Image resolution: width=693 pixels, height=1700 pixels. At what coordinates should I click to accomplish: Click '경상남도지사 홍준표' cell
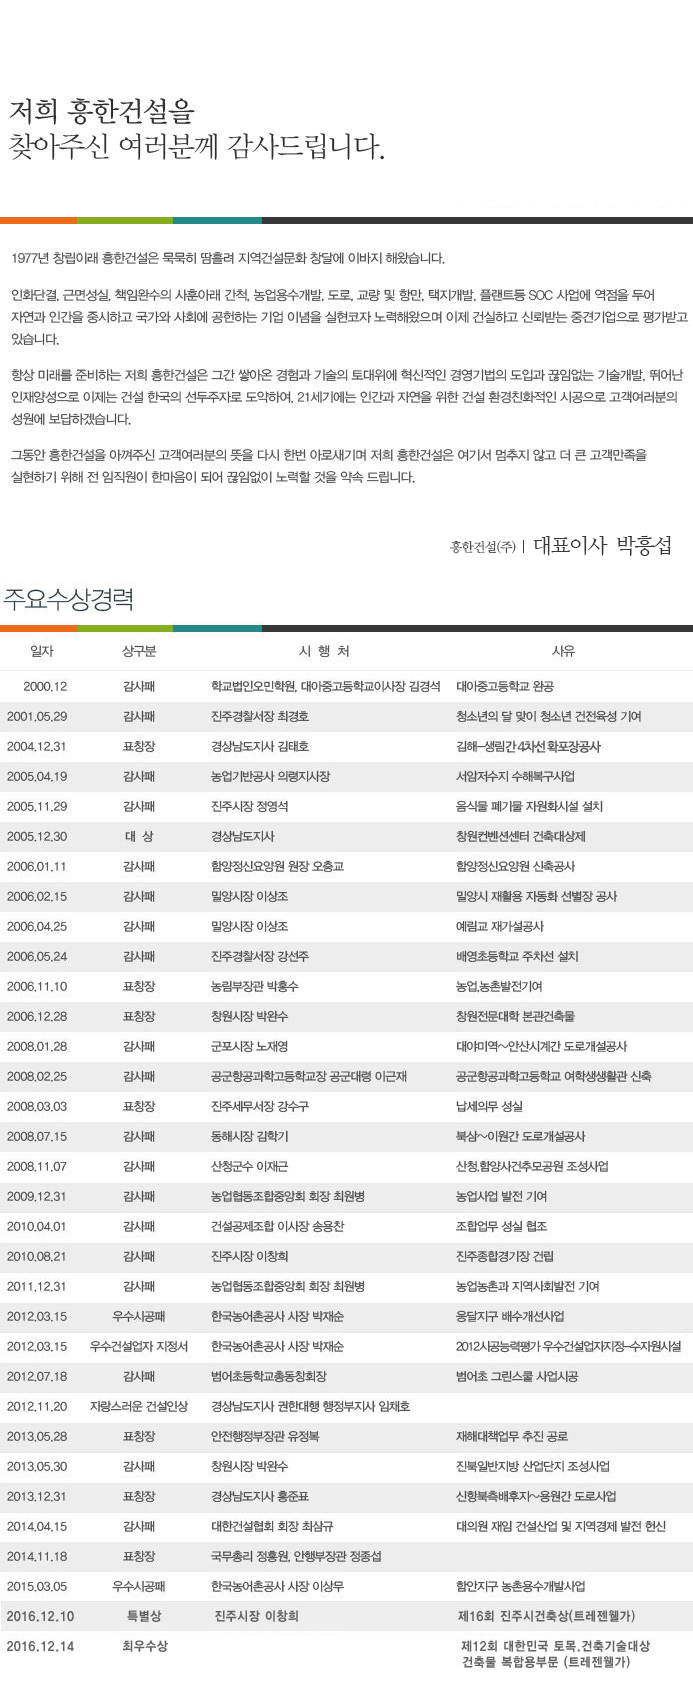[260, 1496]
